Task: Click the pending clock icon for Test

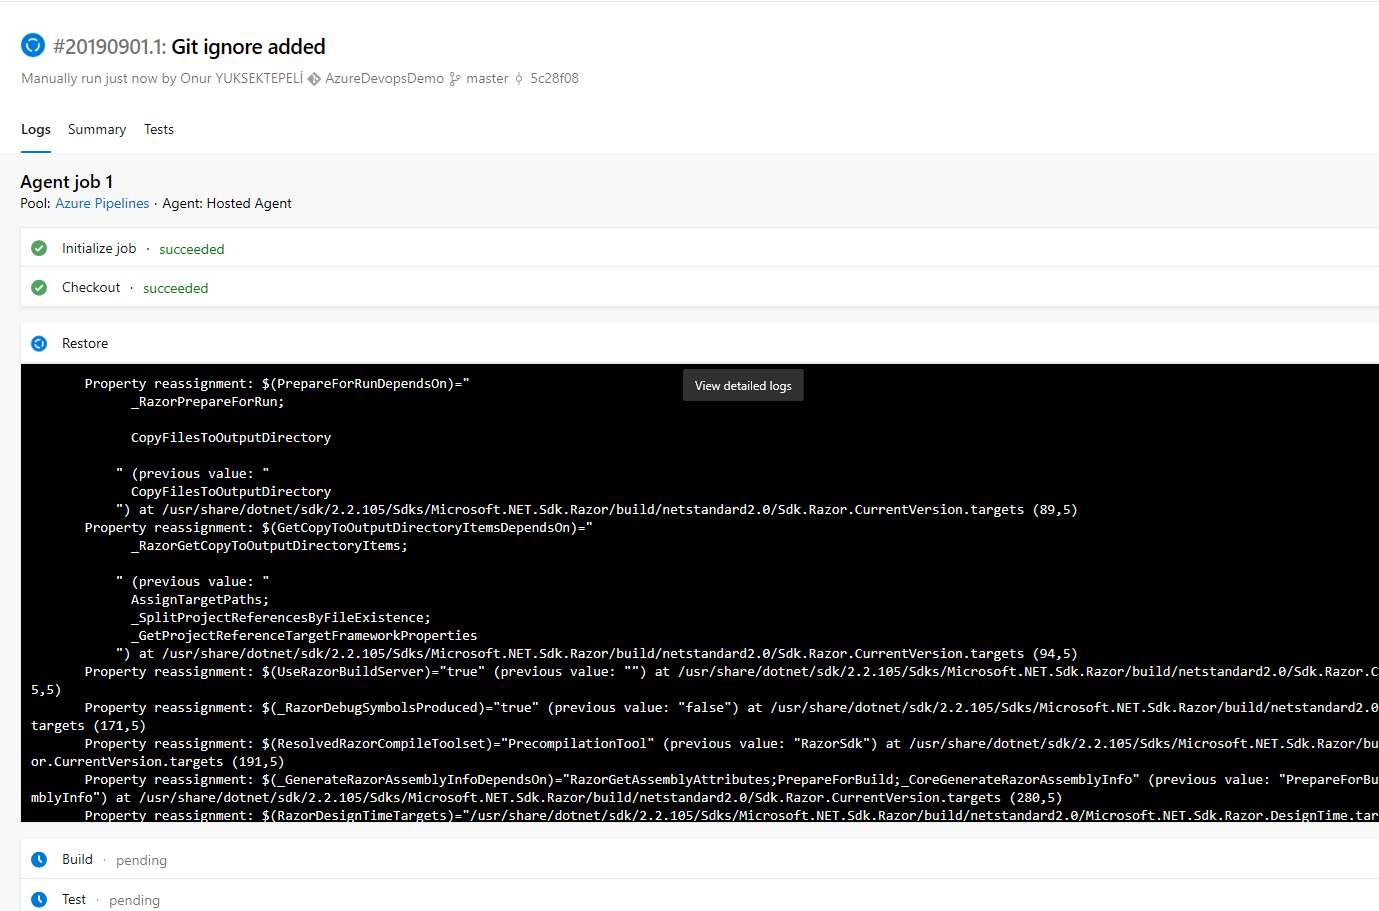Action: 39,899
